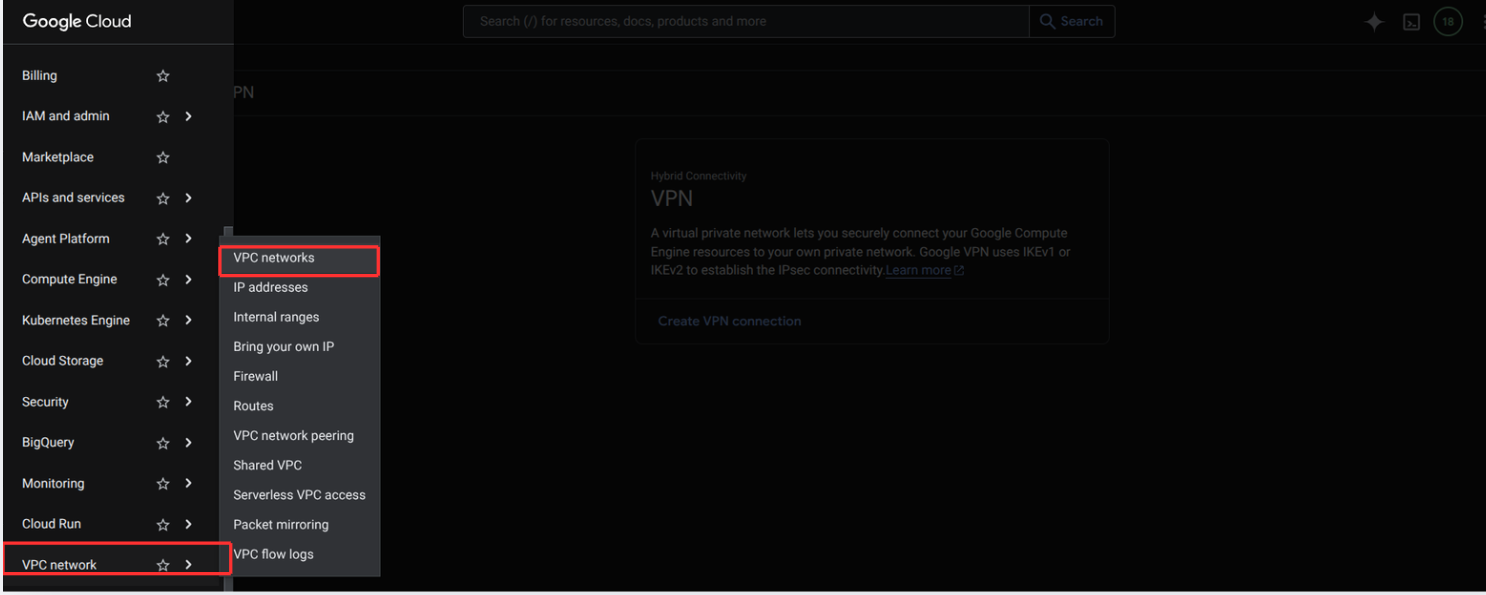Expand the Cloud Run submenu chevron

tap(188, 524)
